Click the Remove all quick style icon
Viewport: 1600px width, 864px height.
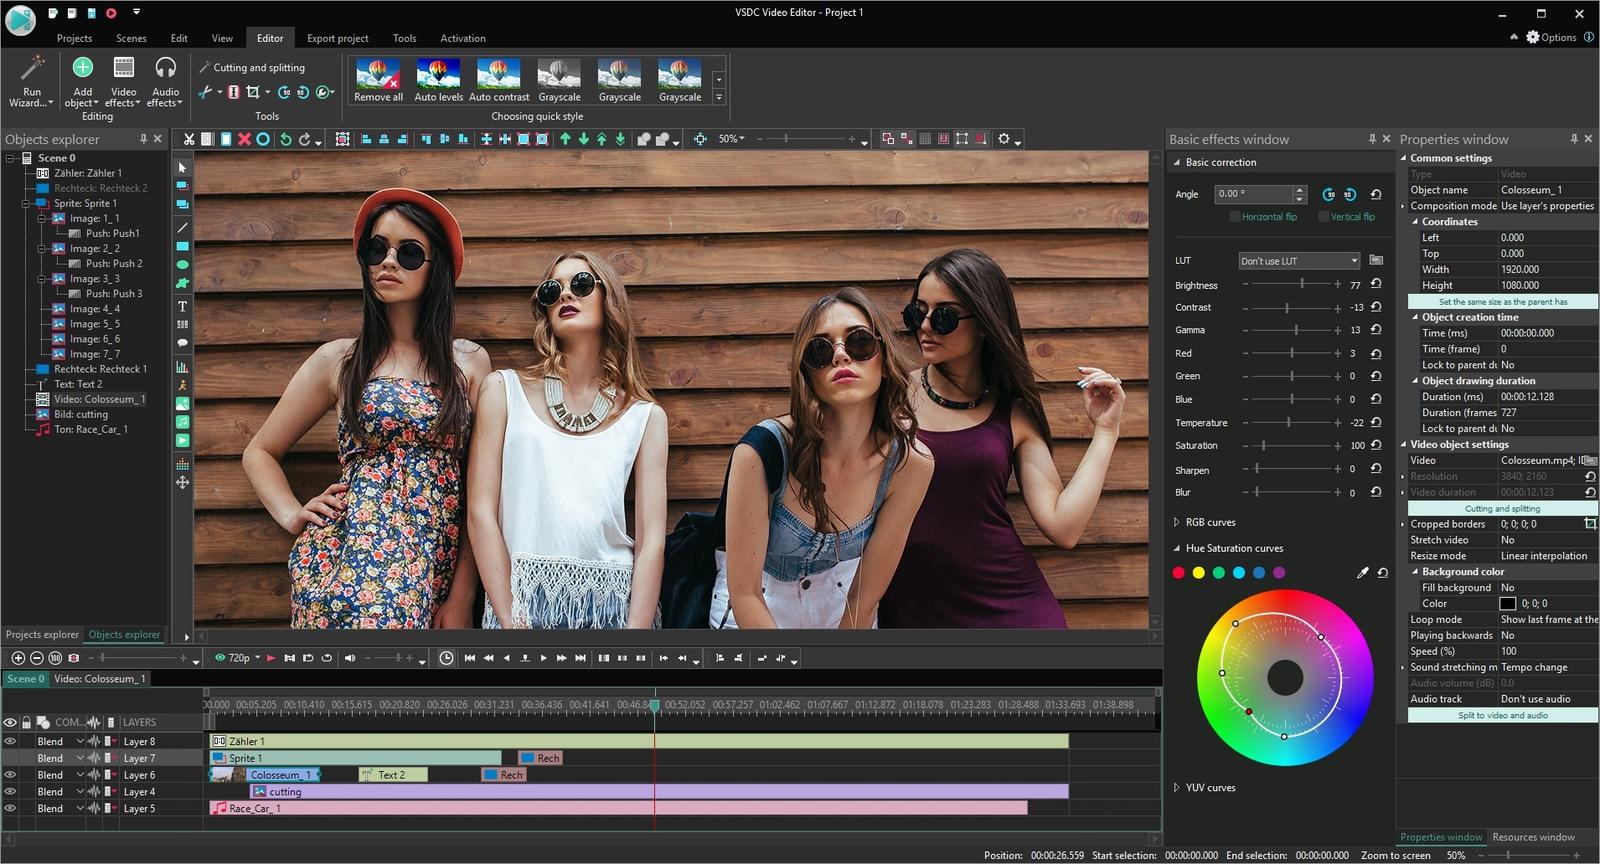378,74
